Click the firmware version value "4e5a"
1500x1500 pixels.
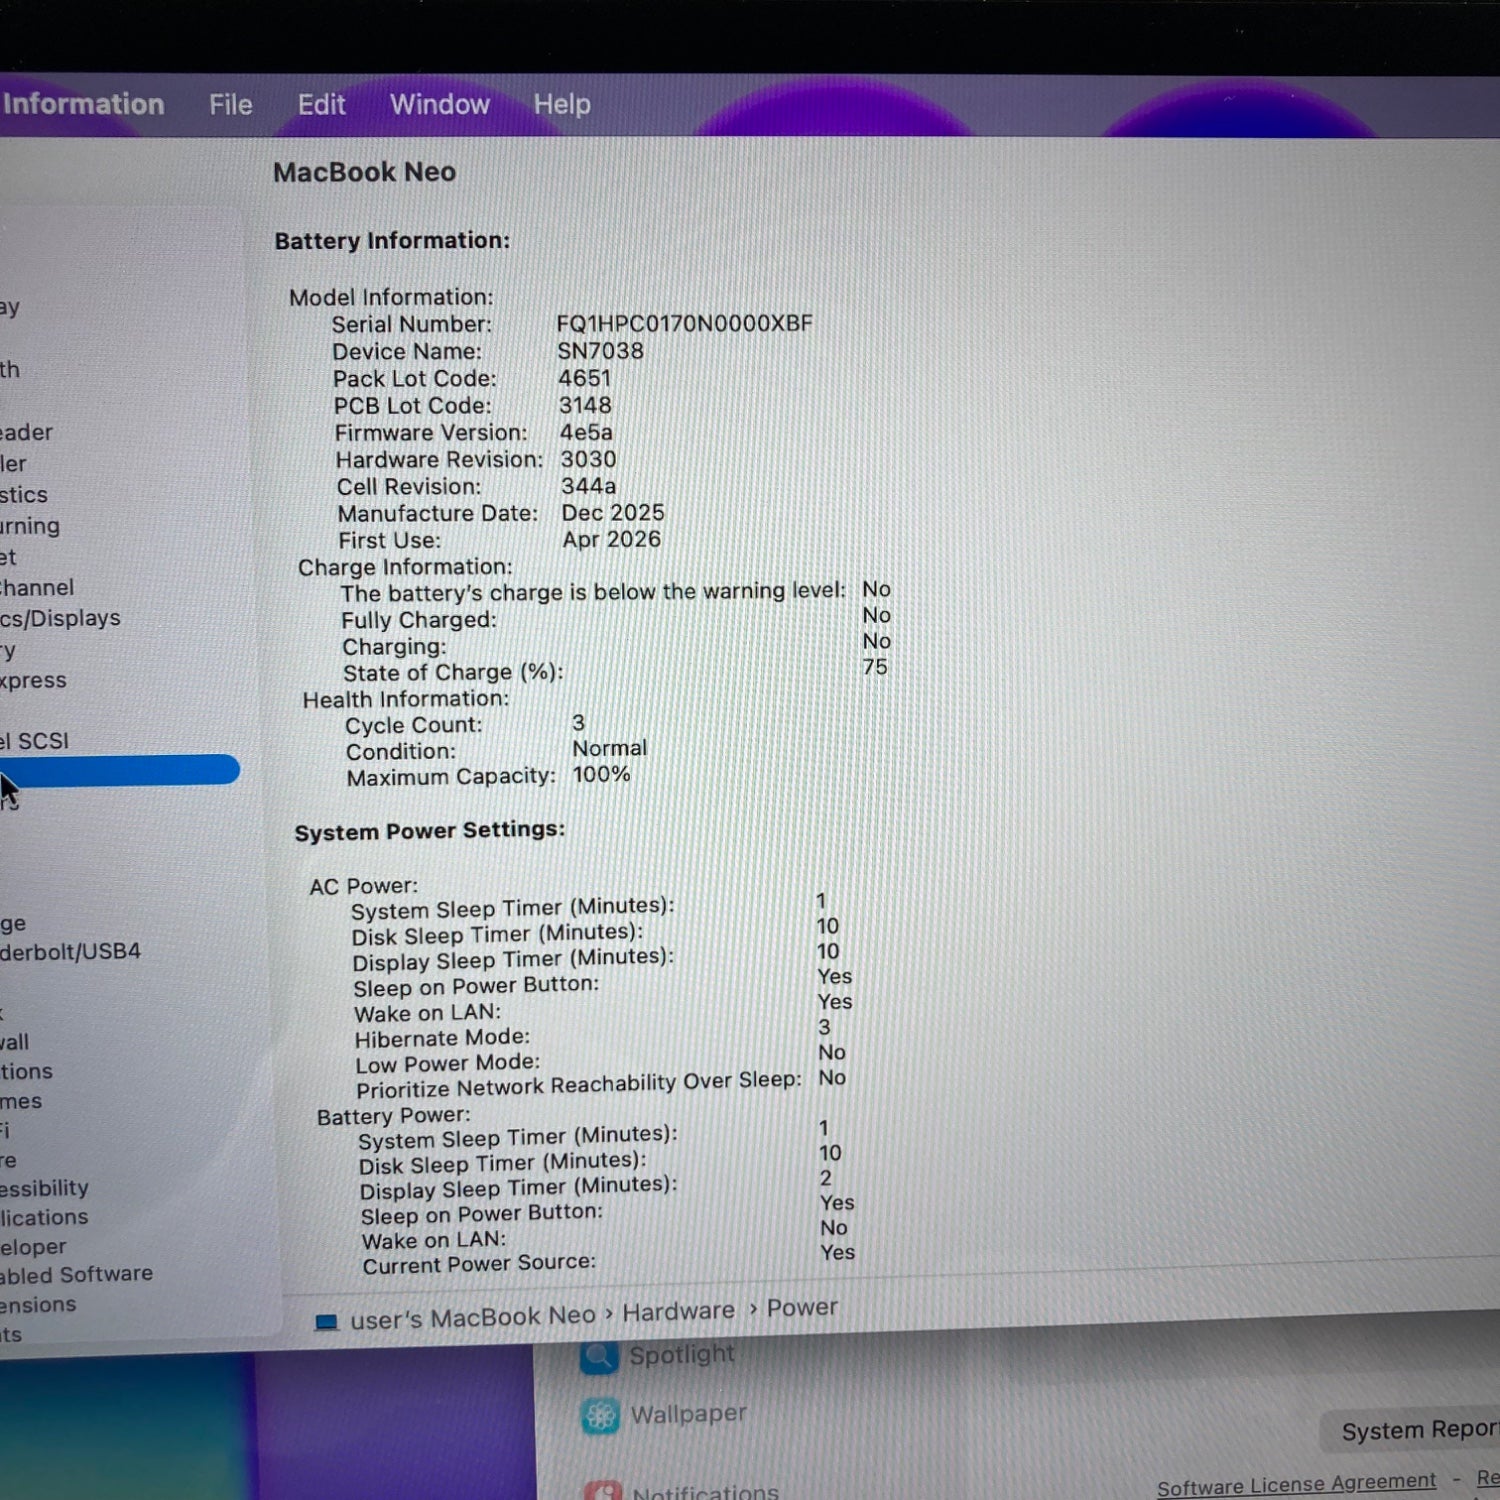(586, 432)
